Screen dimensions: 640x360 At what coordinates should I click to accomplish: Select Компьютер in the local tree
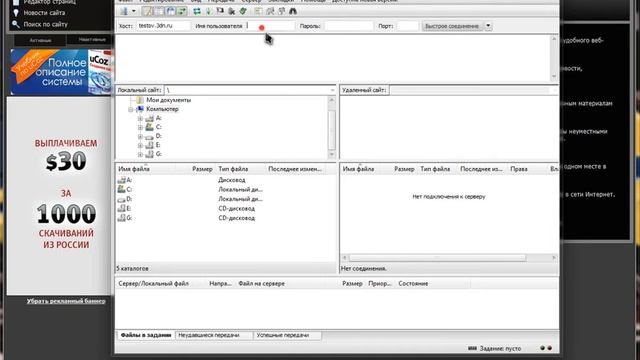(162, 109)
